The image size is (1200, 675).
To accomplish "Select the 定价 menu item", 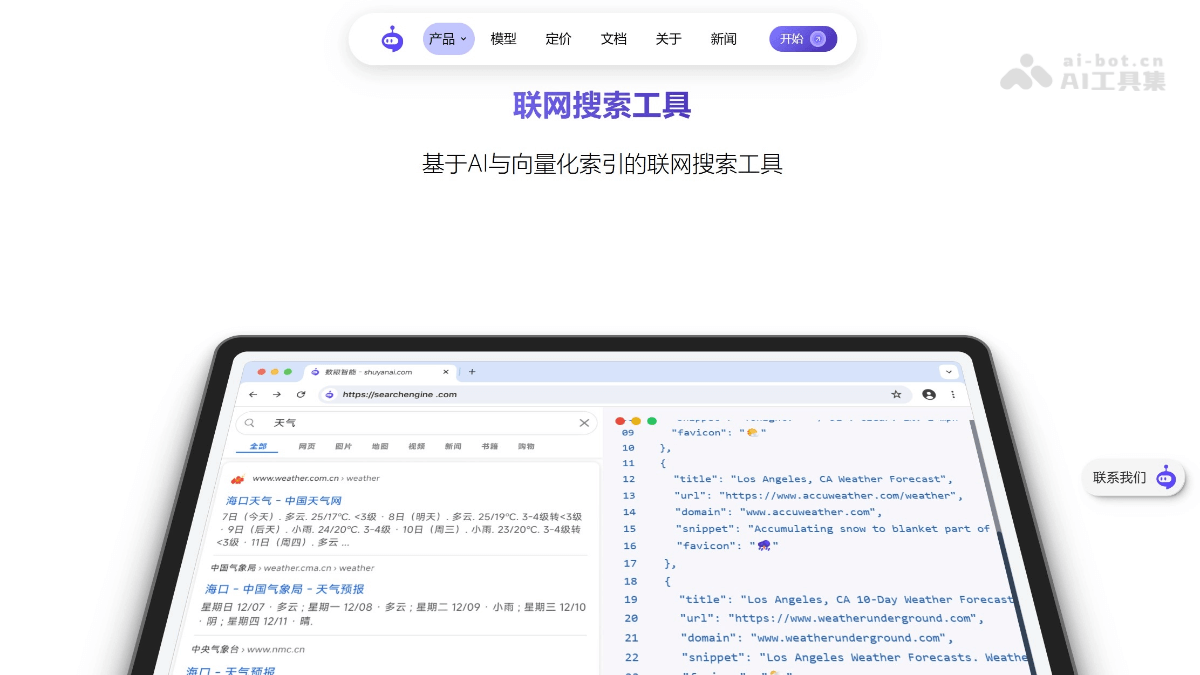I will [x=558, y=39].
